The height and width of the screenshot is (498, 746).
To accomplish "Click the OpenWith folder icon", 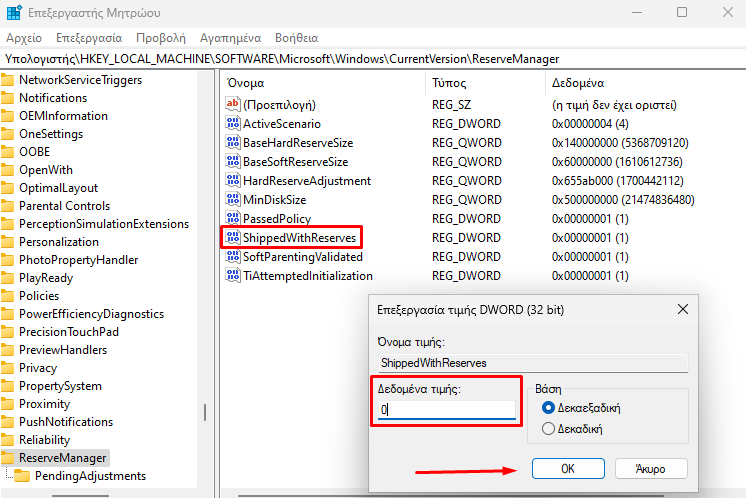I will coord(7,170).
